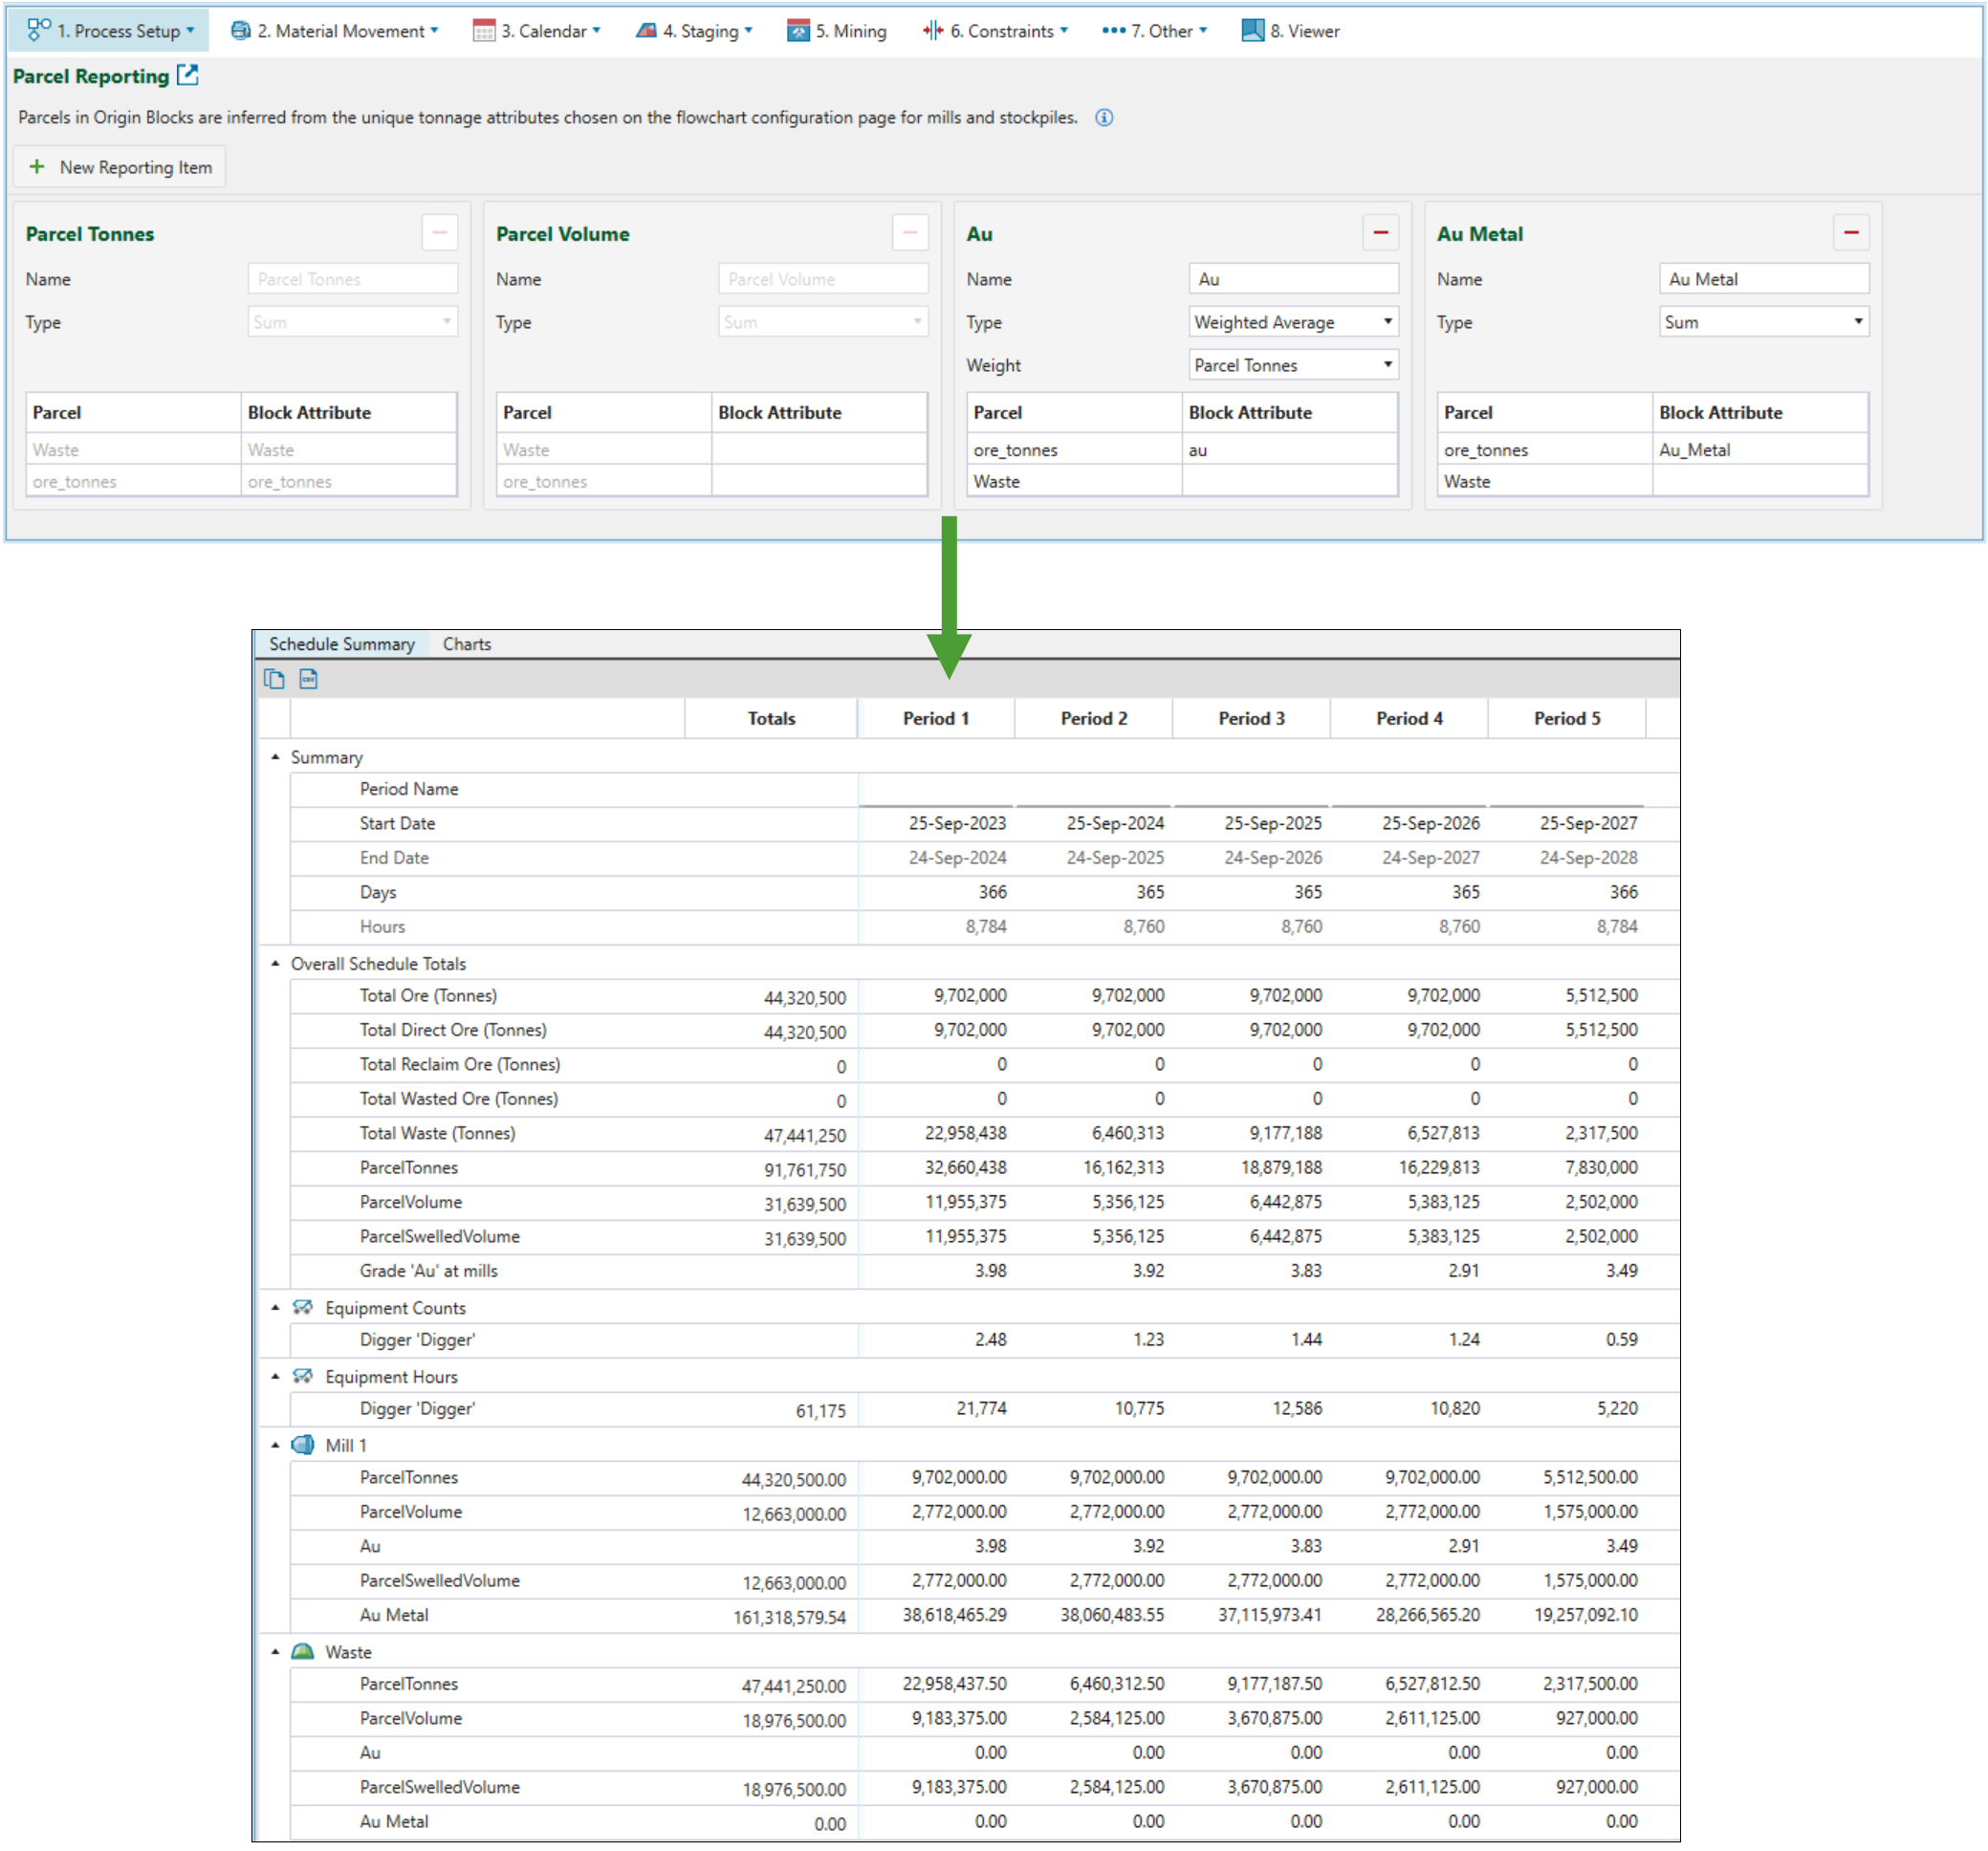Click the CSV export icon
Image resolution: width=1988 pixels, height=1851 pixels.
tap(308, 679)
